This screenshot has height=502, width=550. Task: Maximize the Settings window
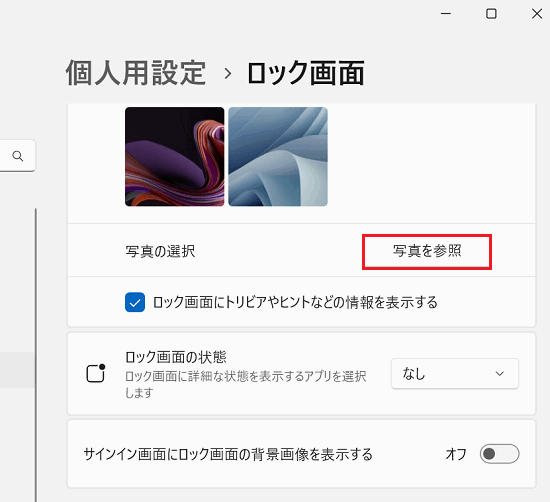click(x=491, y=14)
